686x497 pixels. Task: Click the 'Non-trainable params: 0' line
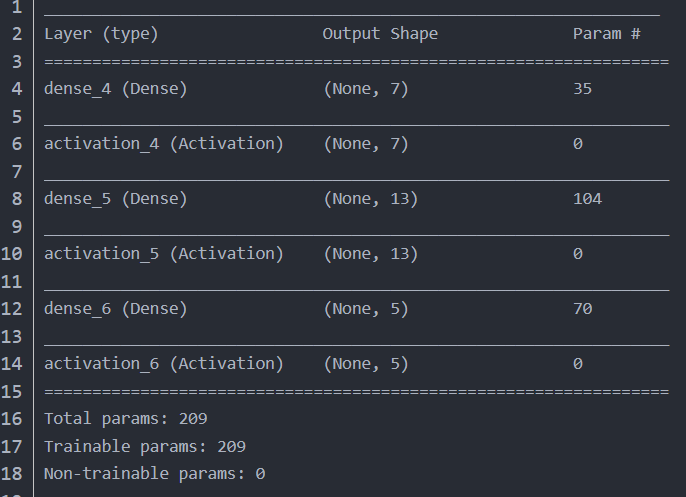(x=154, y=473)
